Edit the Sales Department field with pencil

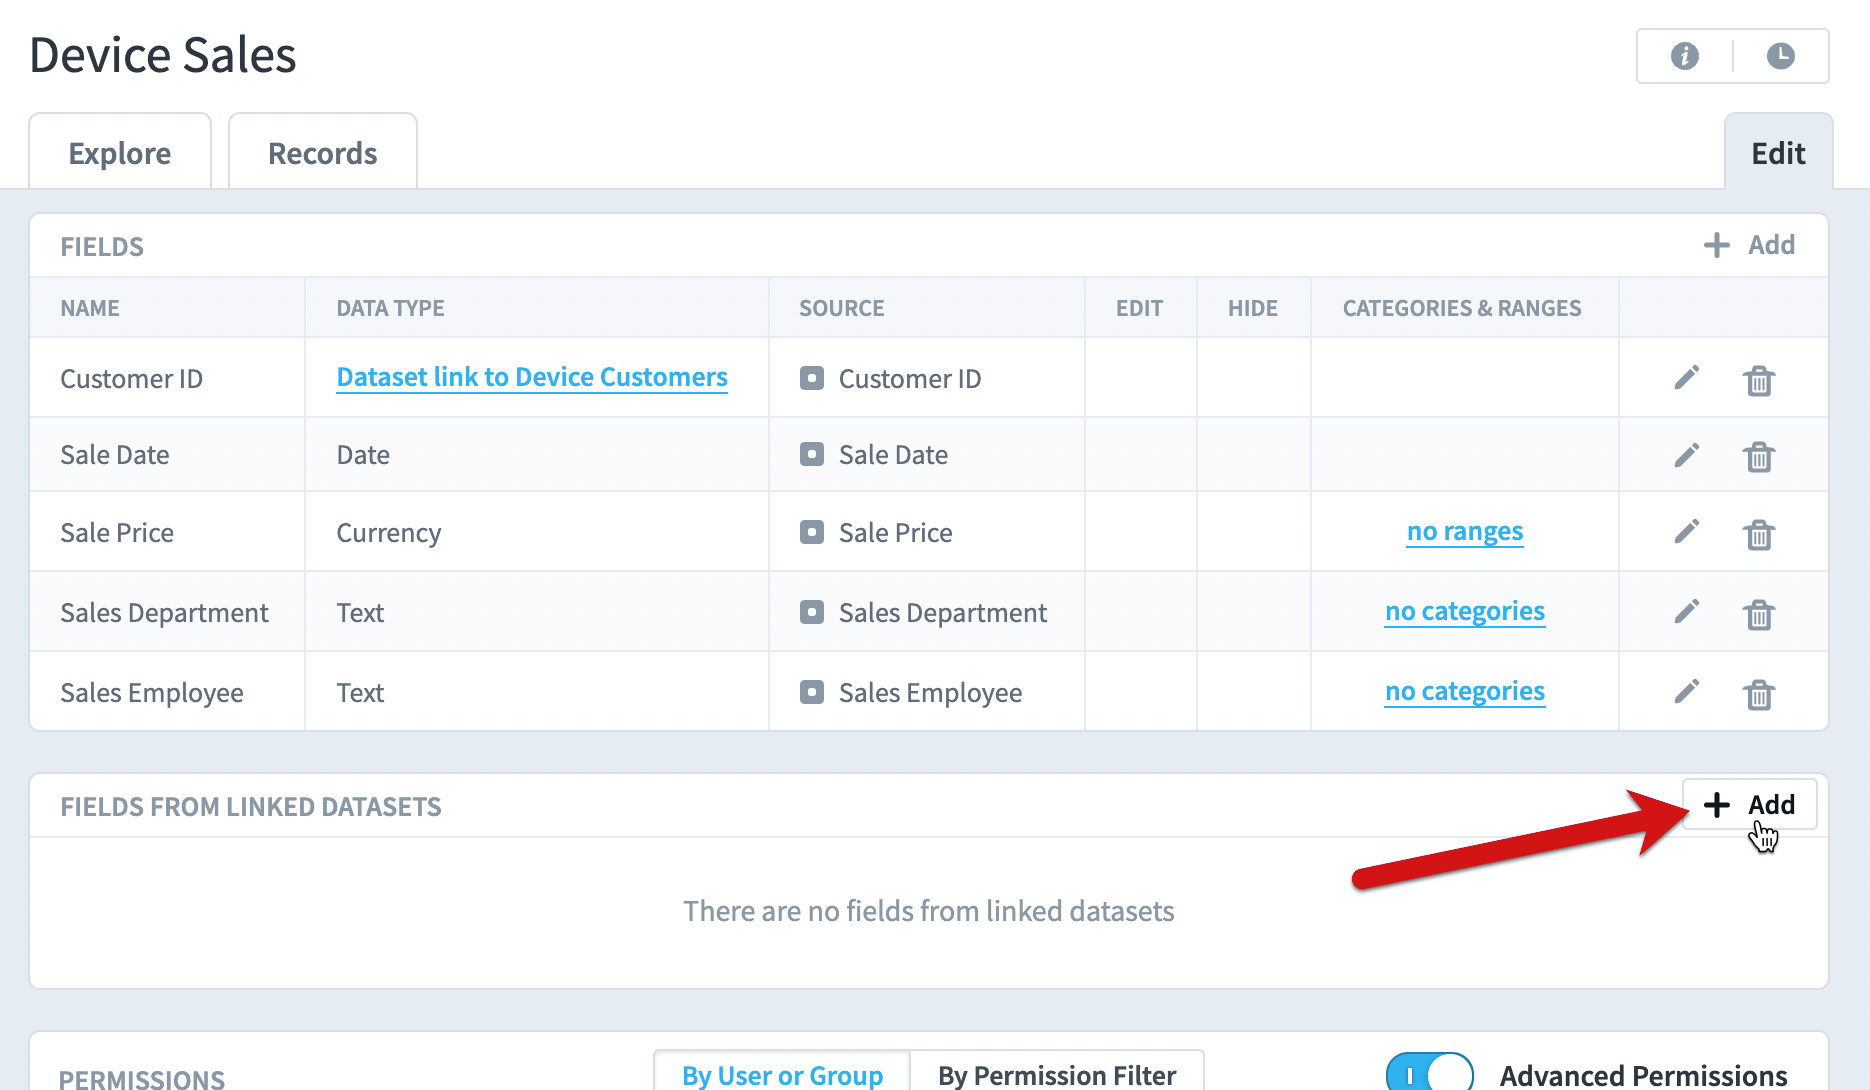[x=1687, y=612]
